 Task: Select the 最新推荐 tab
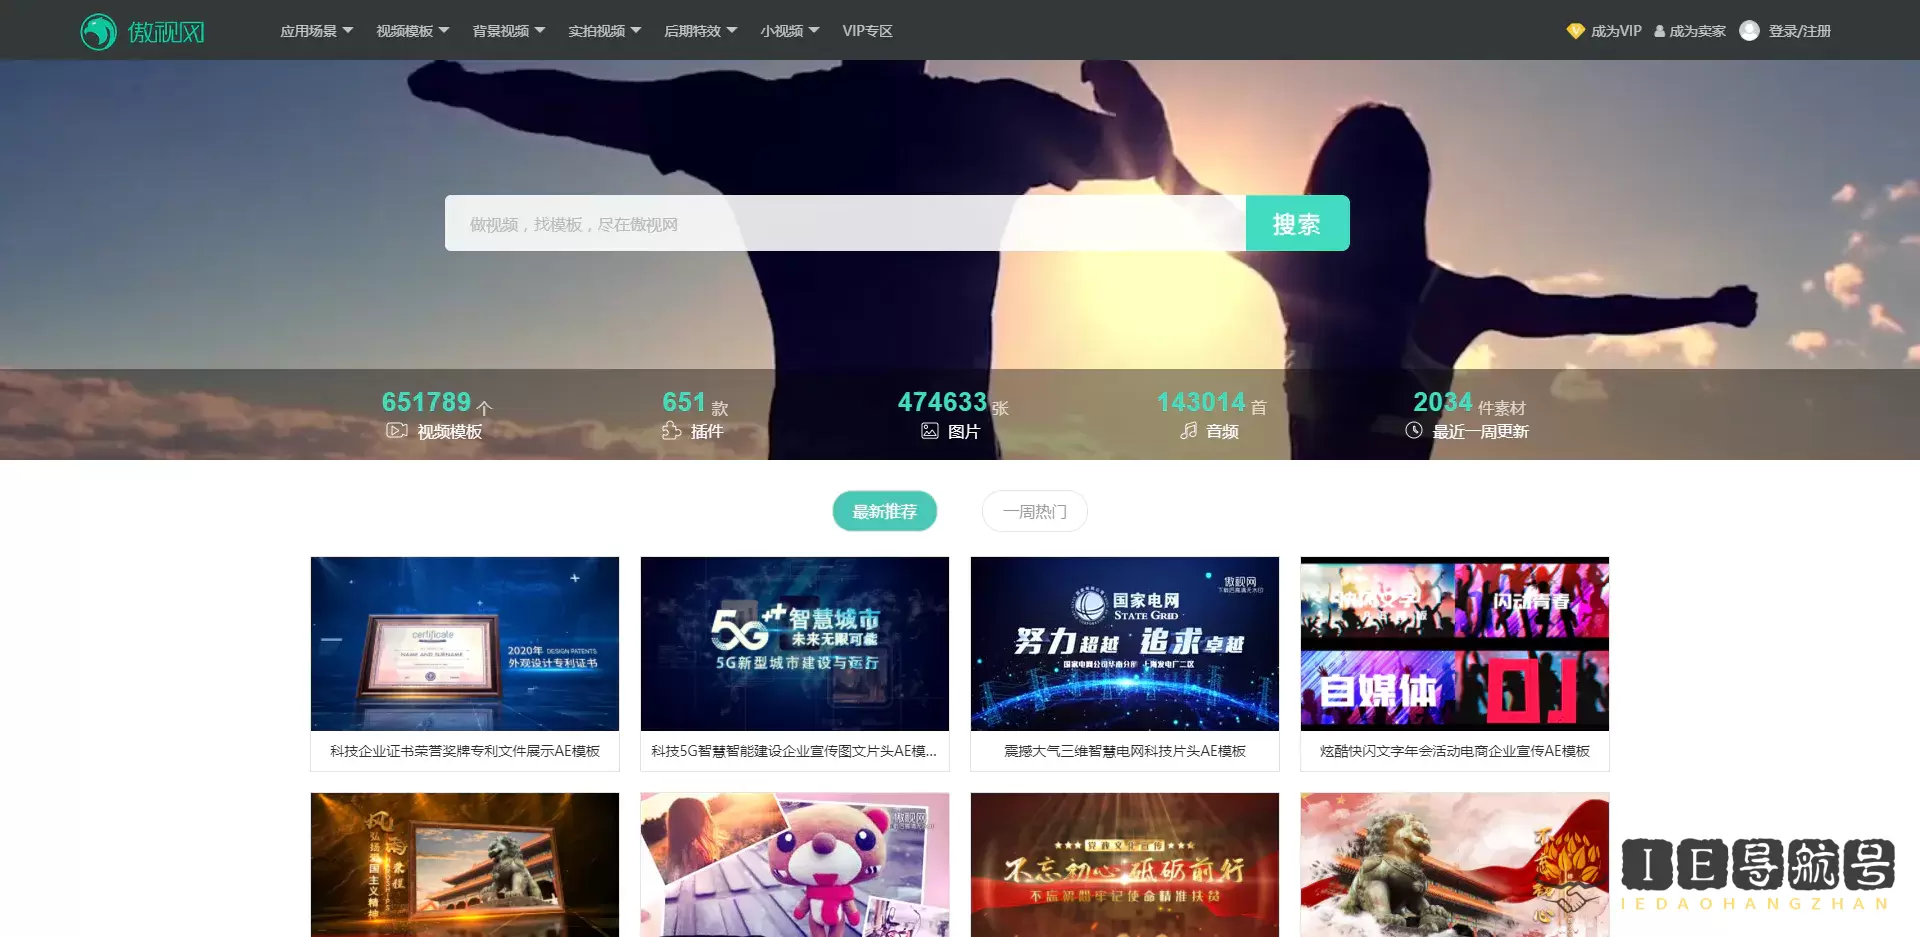tap(884, 511)
